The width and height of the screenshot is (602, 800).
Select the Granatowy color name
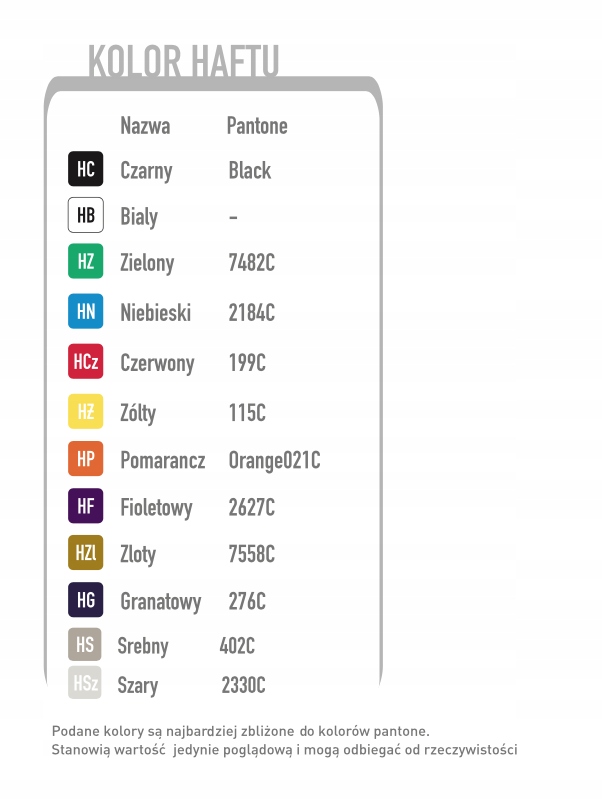point(160,601)
